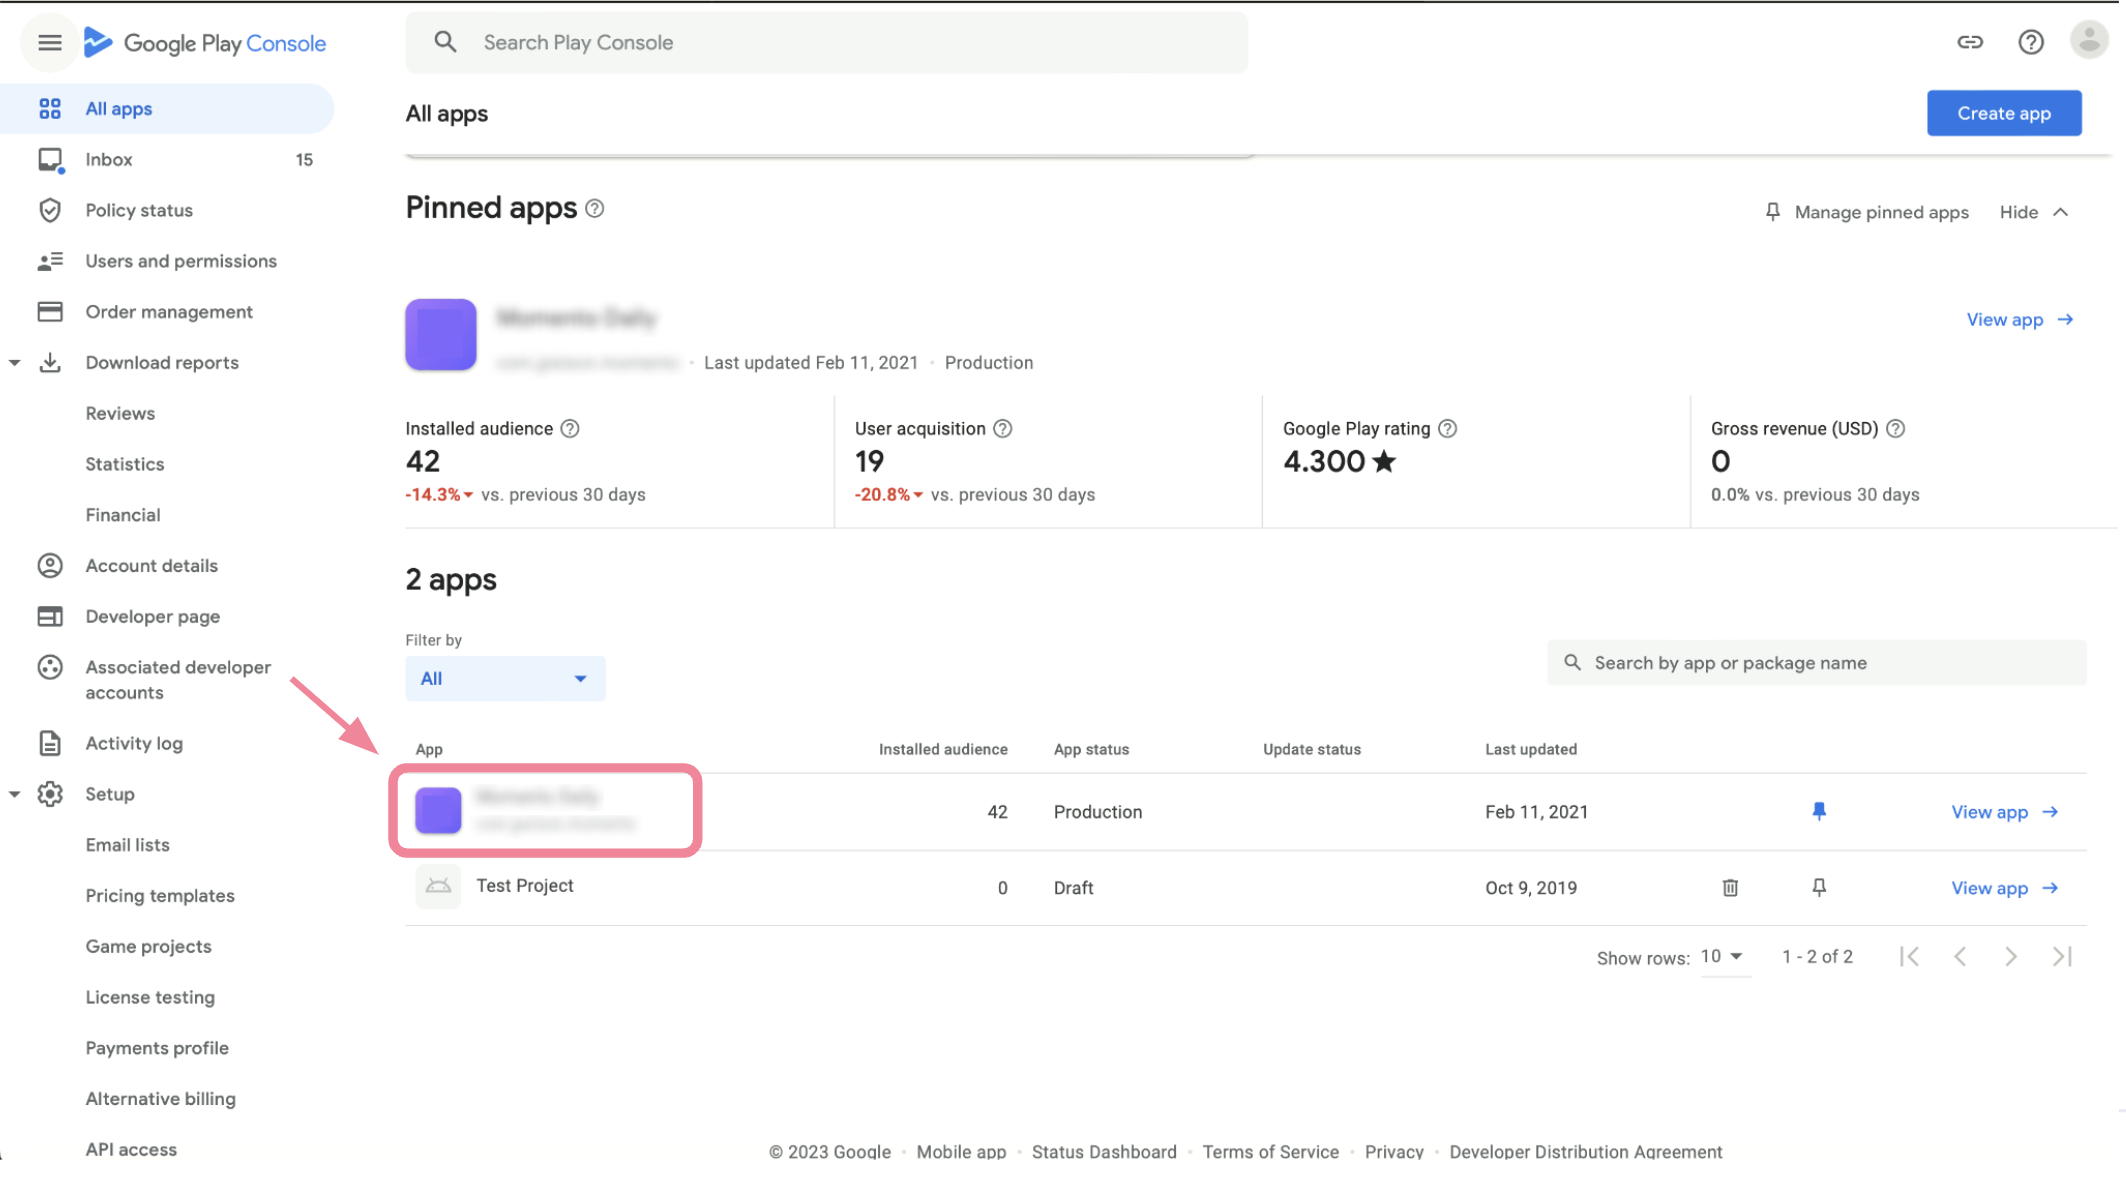Open Game projects

pyautogui.click(x=149, y=946)
